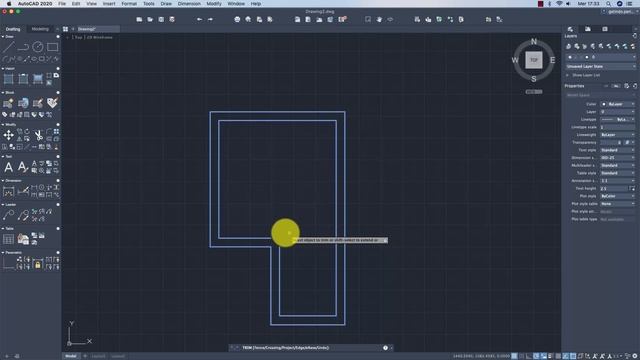This screenshot has width=640, height=360.
Task: Toggle the Leader panel pin dot
Action: click(58, 204)
